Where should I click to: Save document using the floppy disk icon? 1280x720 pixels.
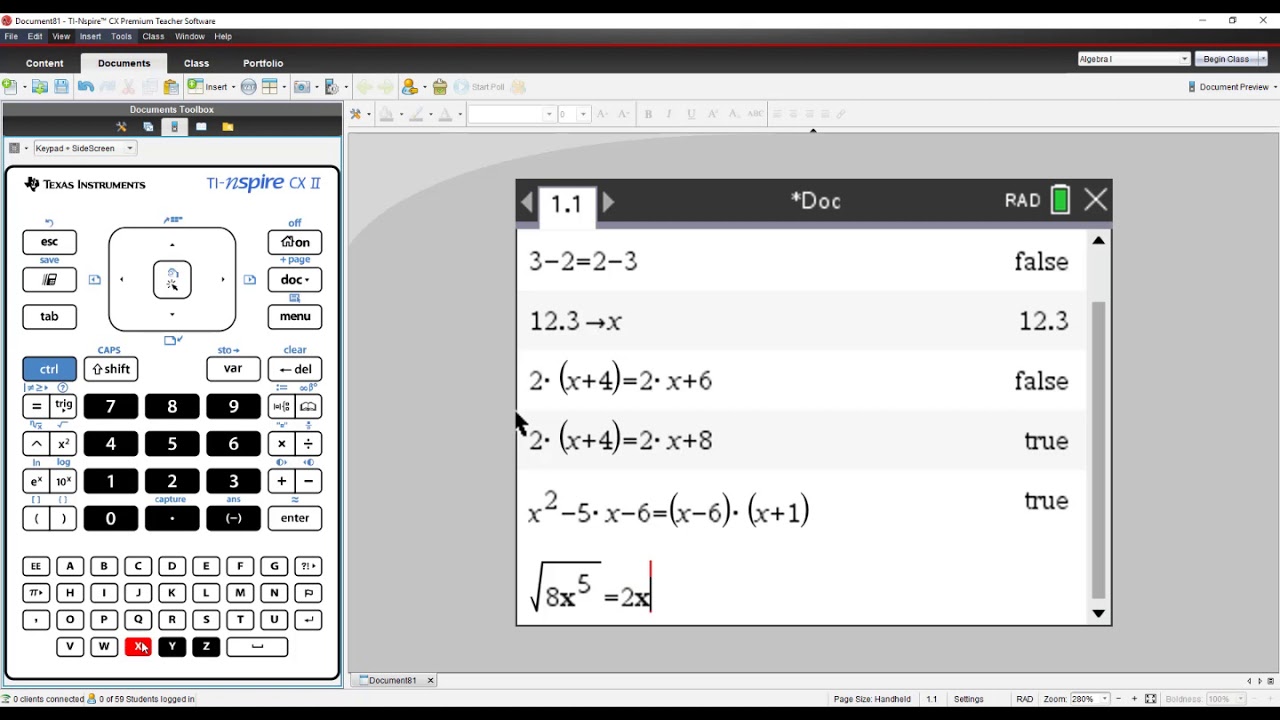coord(61,87)
